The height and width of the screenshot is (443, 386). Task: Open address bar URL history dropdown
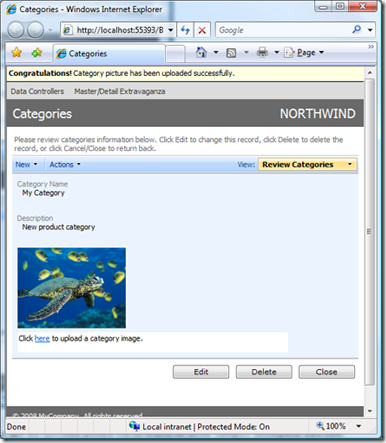[x=171, y=30]
